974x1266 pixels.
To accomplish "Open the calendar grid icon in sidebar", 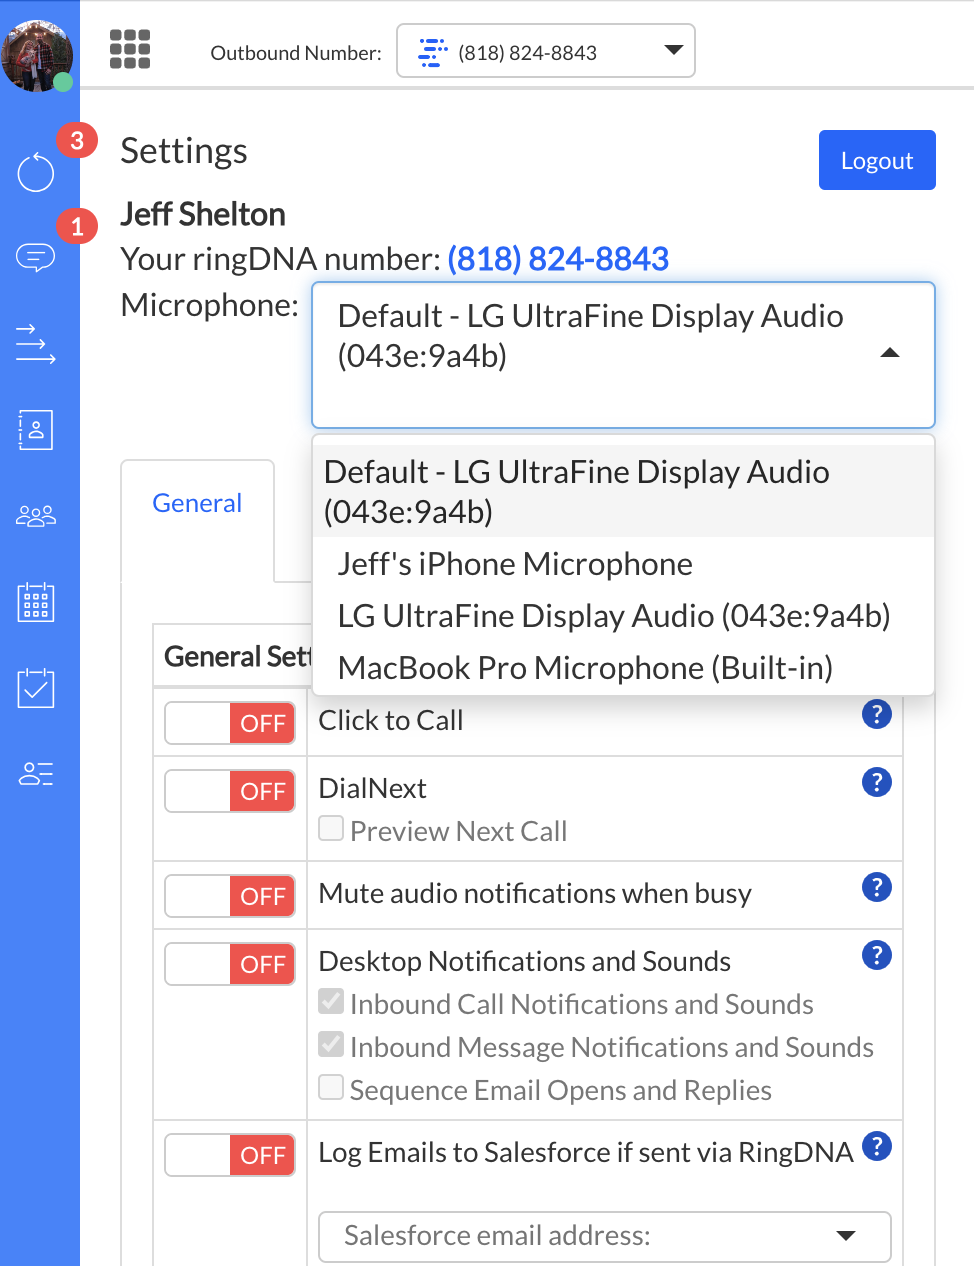I will pos(36,601).
